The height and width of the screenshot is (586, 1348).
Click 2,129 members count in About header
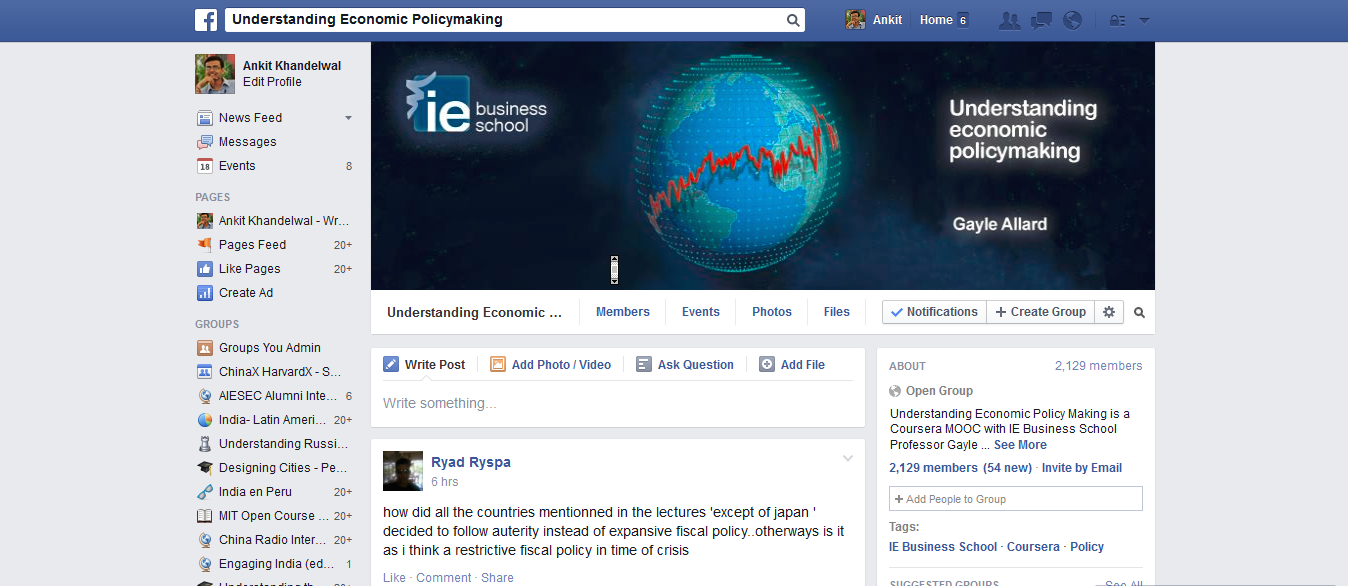(1098, 366)
